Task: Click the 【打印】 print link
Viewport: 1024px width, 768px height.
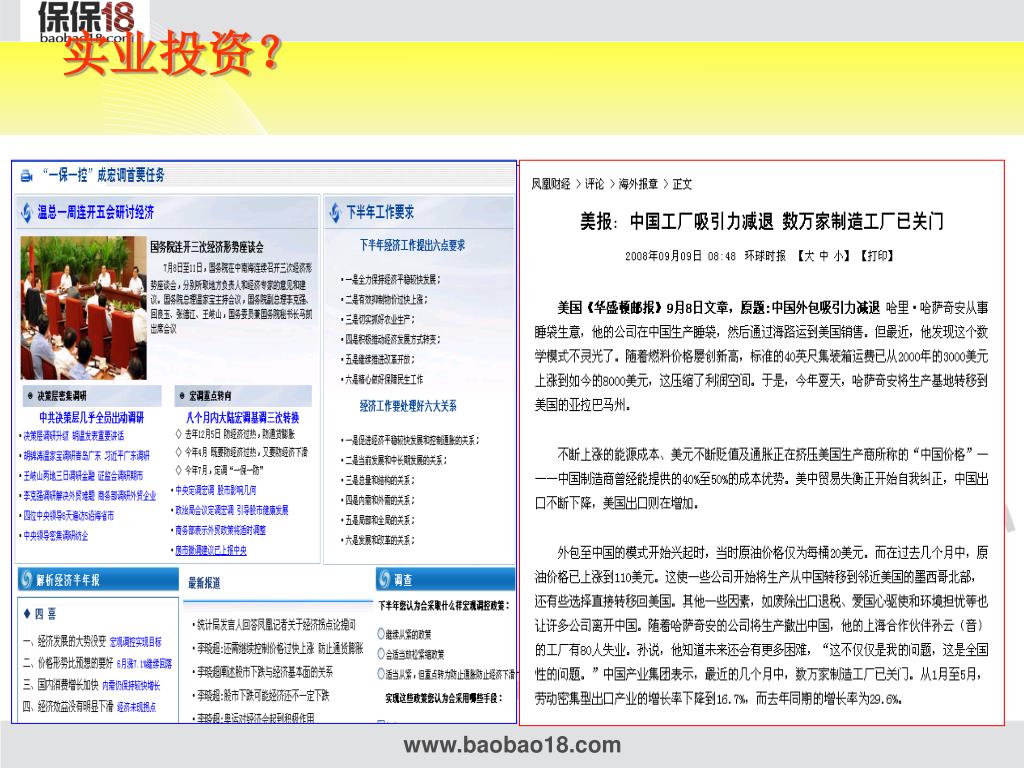Action: pos(876,256)
